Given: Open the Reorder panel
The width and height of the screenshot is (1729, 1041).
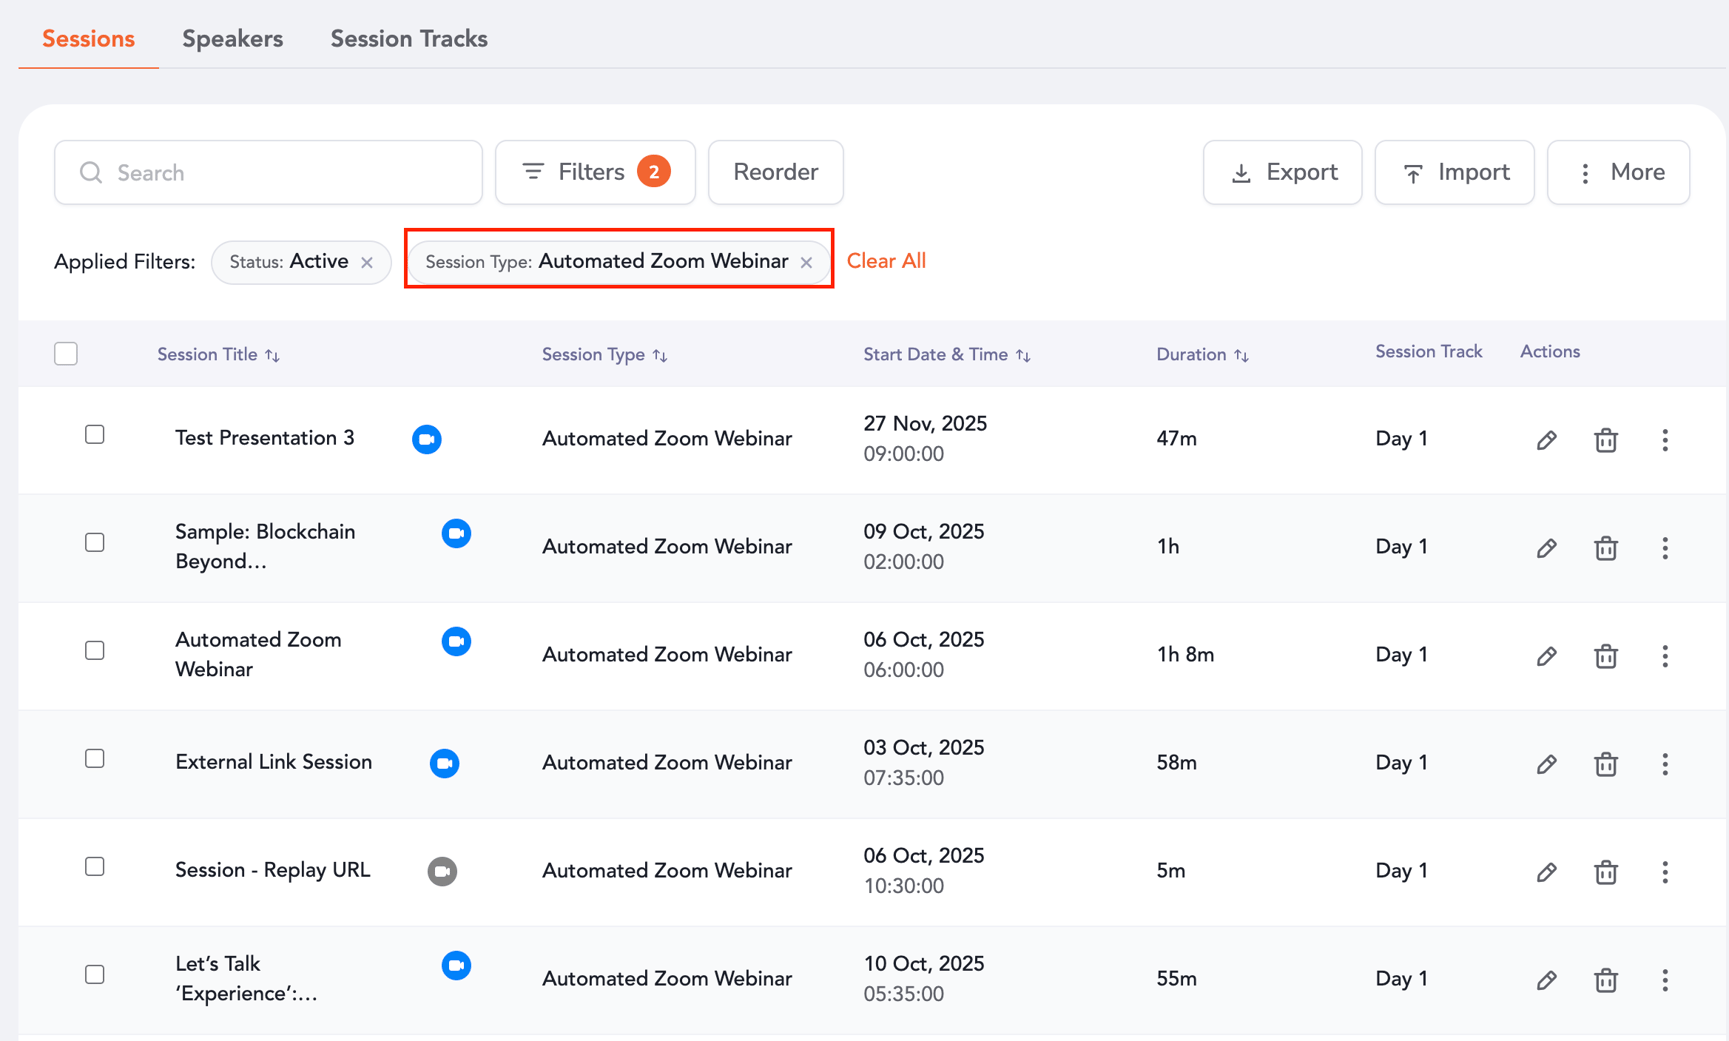Looking at the screenshot, I should coord(775,172).
